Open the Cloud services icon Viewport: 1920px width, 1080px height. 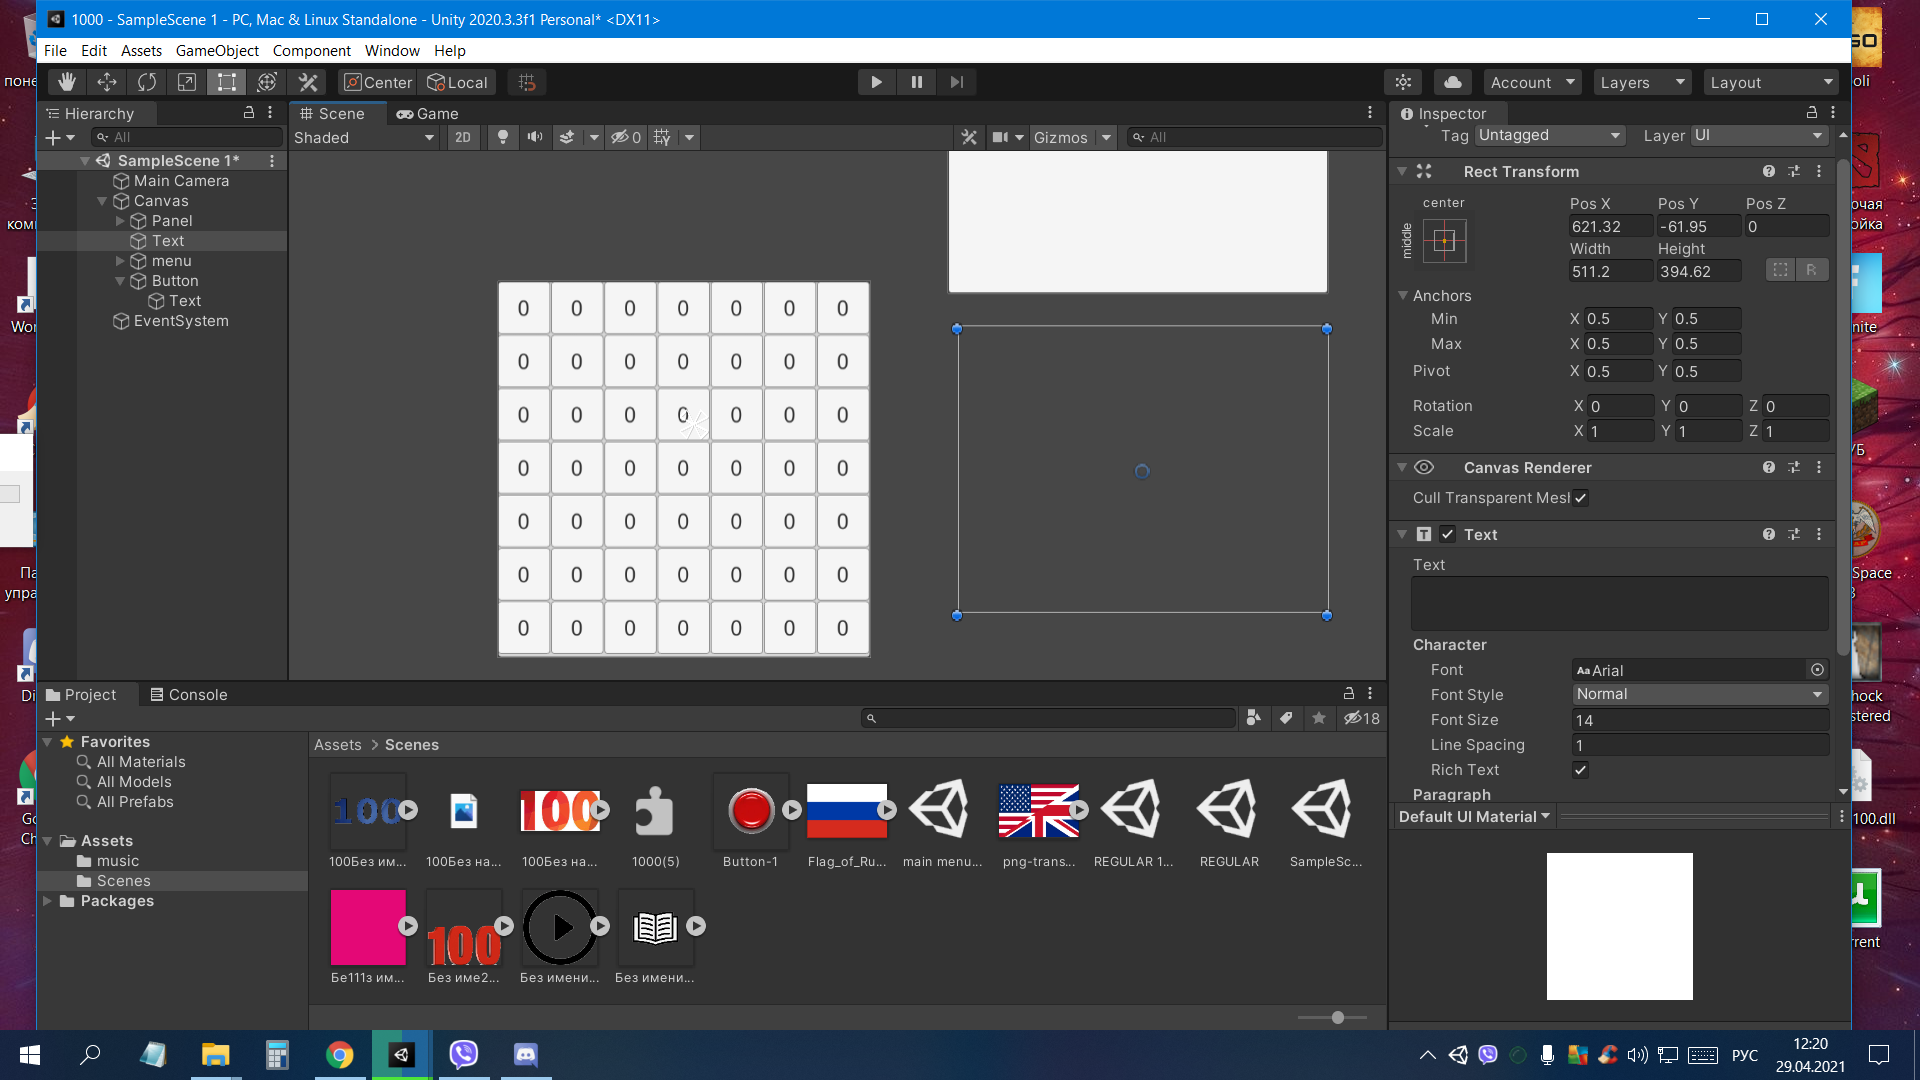[x=1453, y=82]
